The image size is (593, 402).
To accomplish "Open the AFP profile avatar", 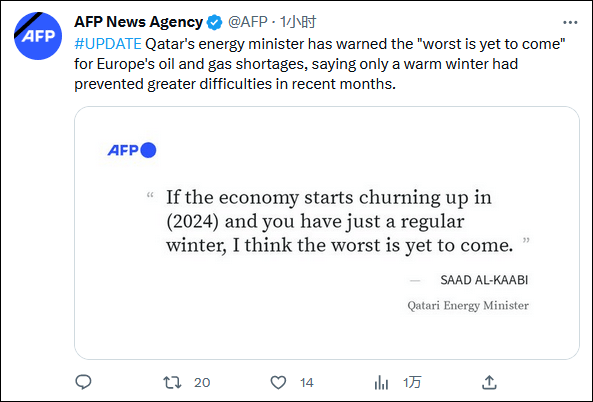I will pyautogui.click(x=38, y=36).
